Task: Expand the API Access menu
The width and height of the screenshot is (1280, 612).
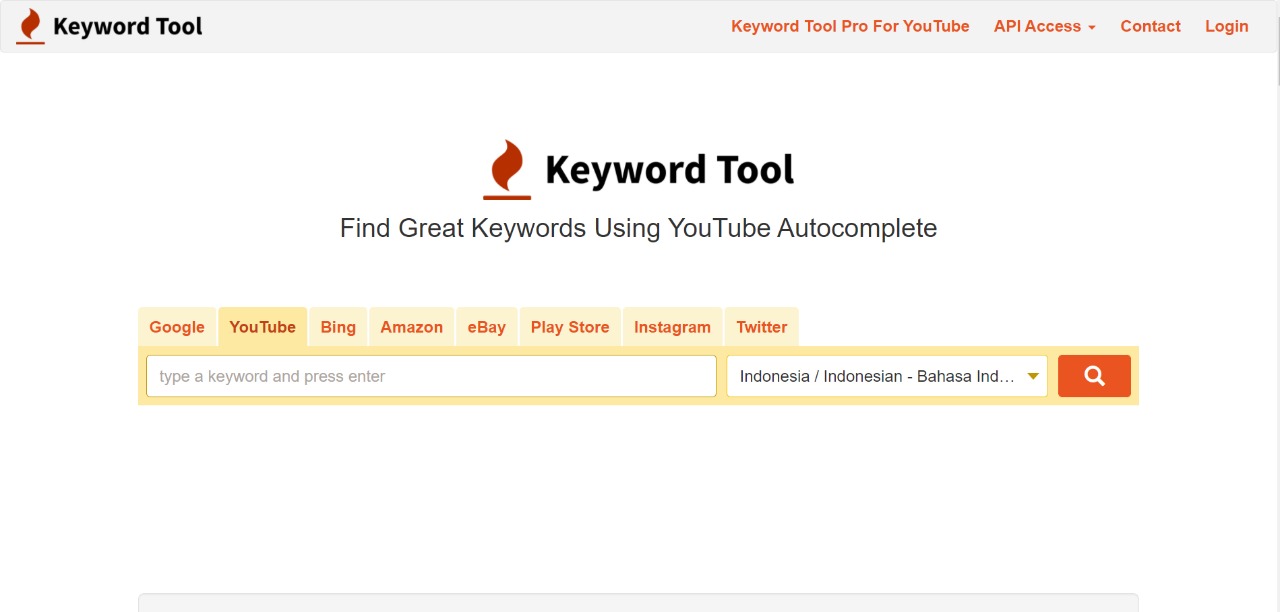Action: coord(1044,26)
